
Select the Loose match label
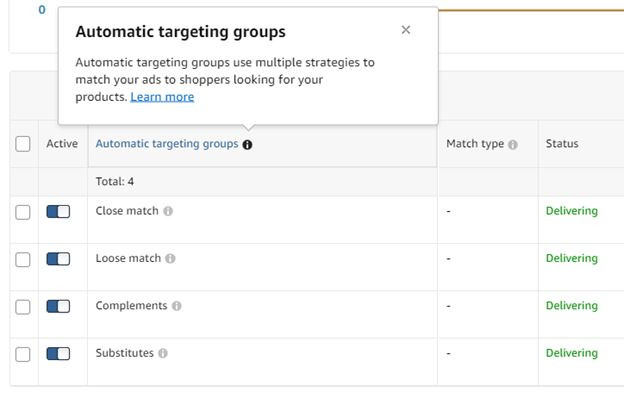(x=128, y=258)
